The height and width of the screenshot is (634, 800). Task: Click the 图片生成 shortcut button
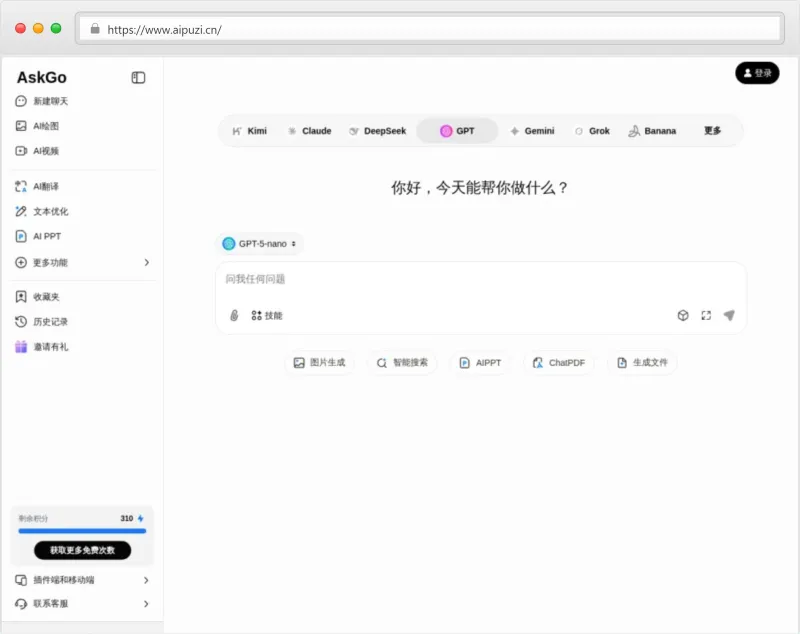tap(319, 363)
